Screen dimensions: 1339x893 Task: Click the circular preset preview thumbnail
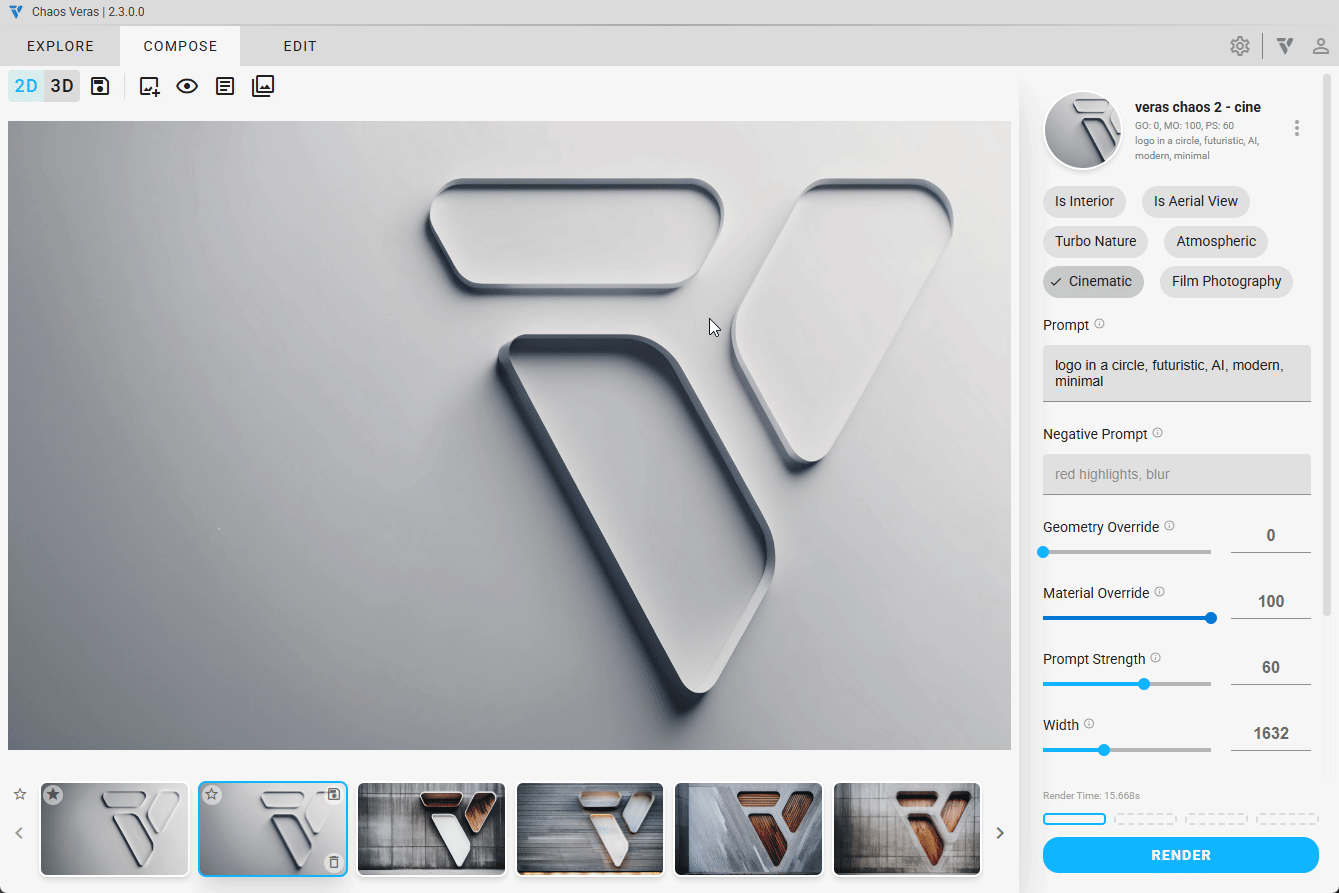[x=1083, y=130]
